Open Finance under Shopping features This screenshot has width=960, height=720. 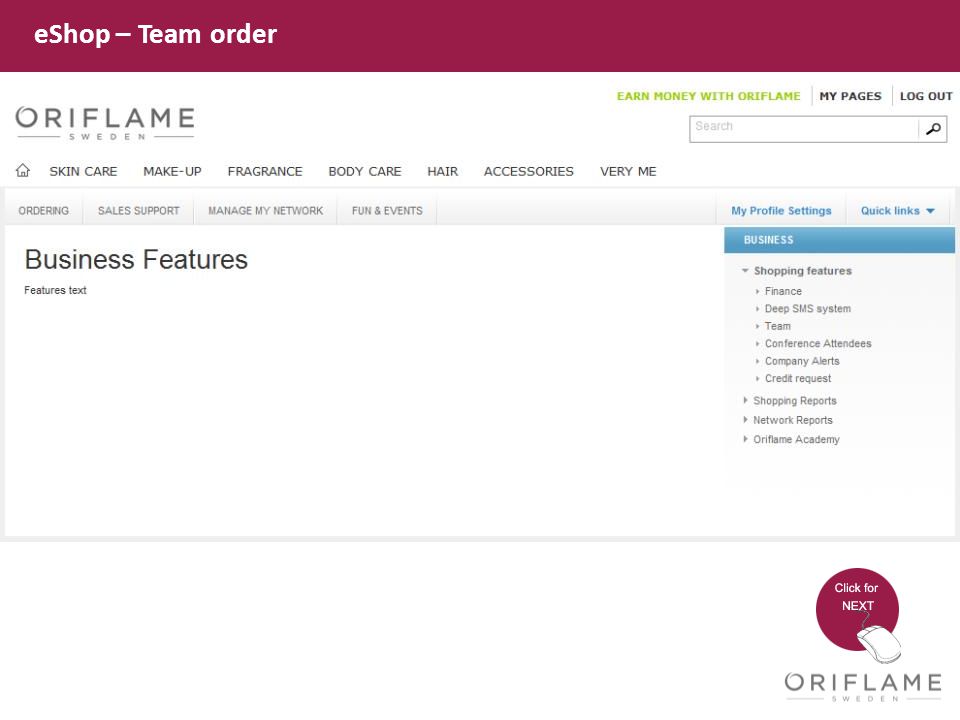pyautogui.click(x=783, y=291)
